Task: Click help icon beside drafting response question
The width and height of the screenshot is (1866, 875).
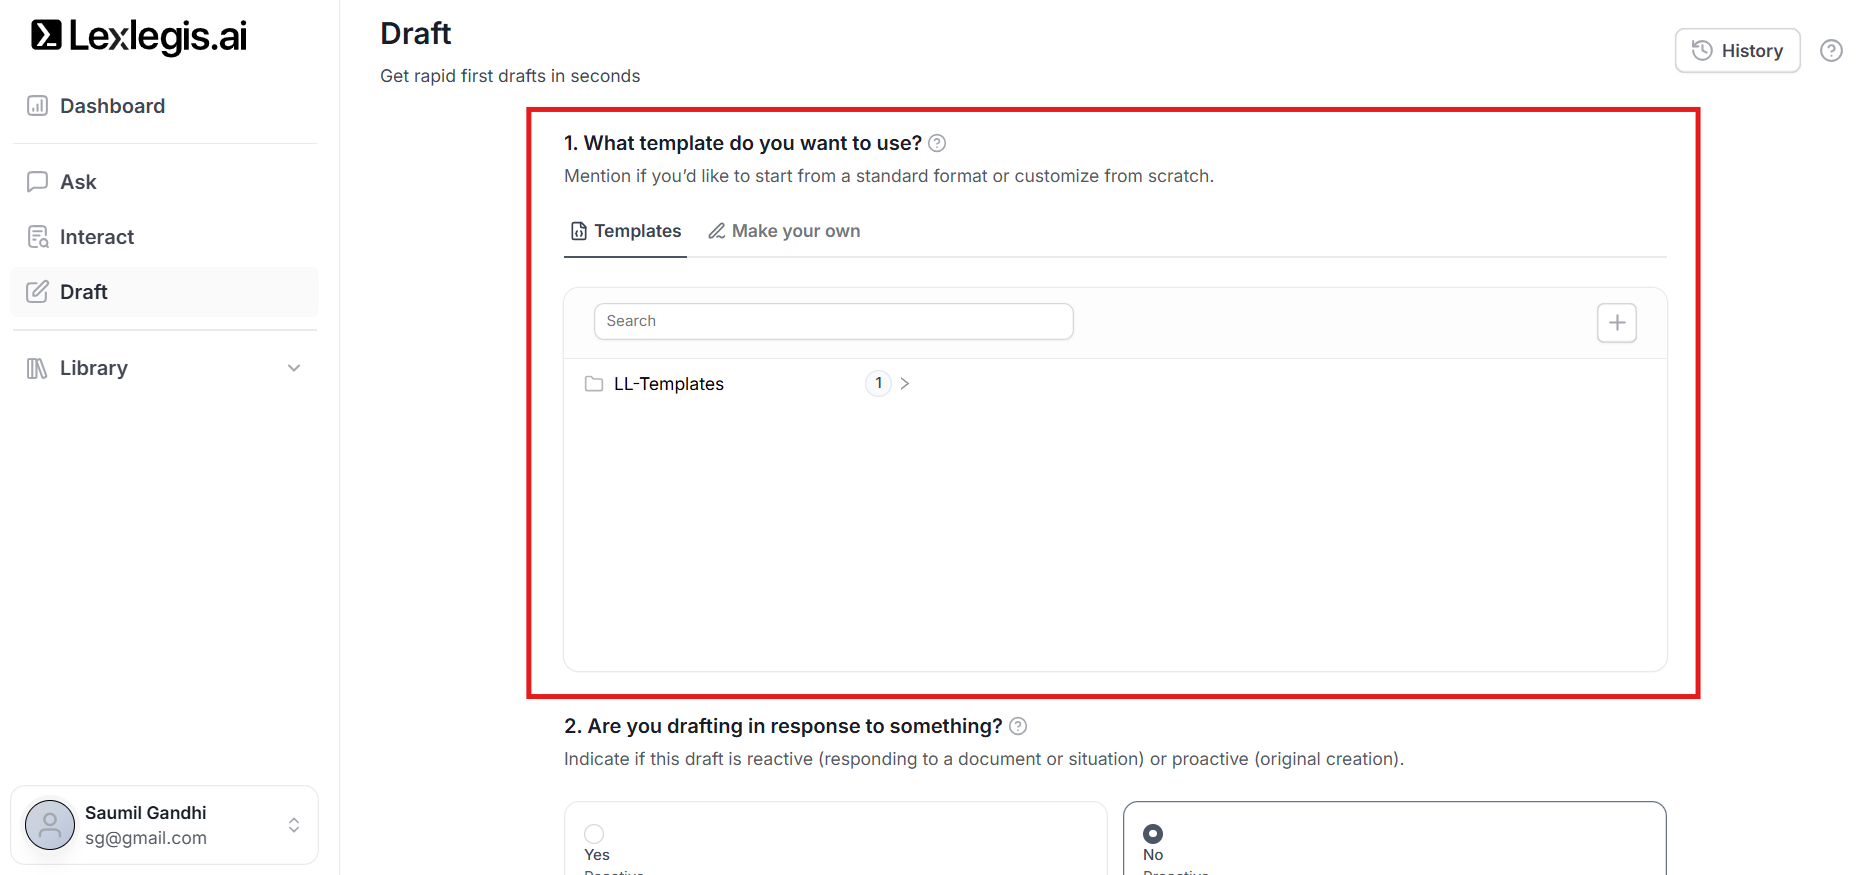Action: pyautogui.click(x=1018, y=726)
